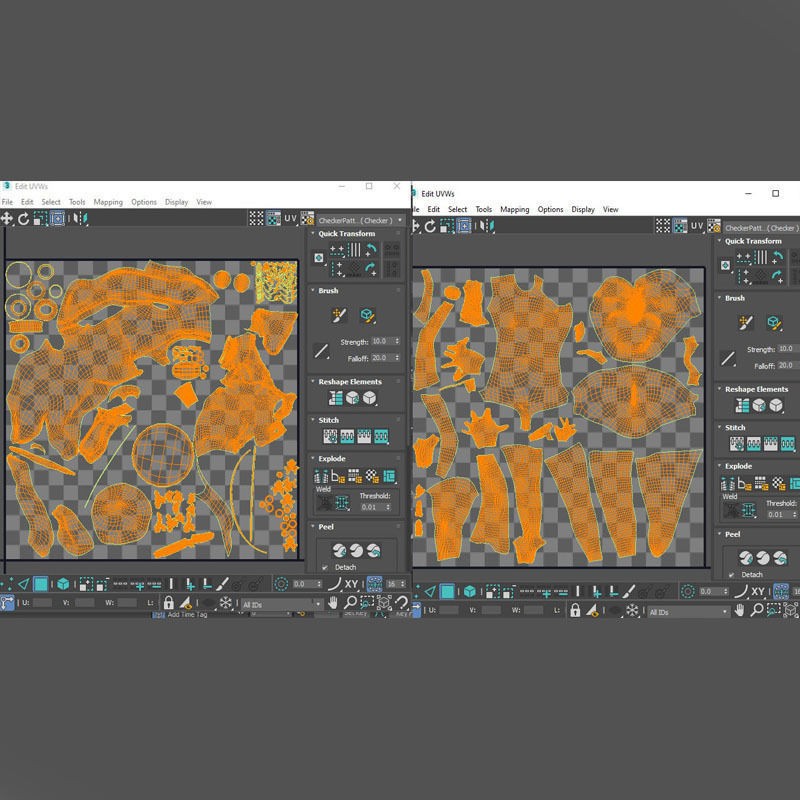The width and height of the screenshot is (800, 800).
Task: Select Move tool in left Edit UVWs window
Action: [7, 219]
